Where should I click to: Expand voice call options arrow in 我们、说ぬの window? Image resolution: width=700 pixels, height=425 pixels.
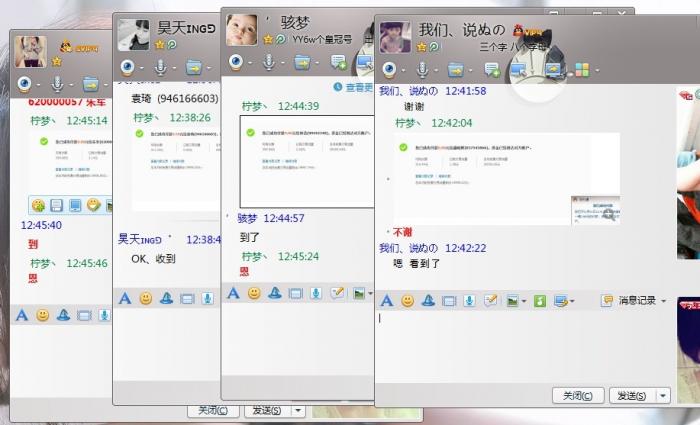click(x=436, y=71)
